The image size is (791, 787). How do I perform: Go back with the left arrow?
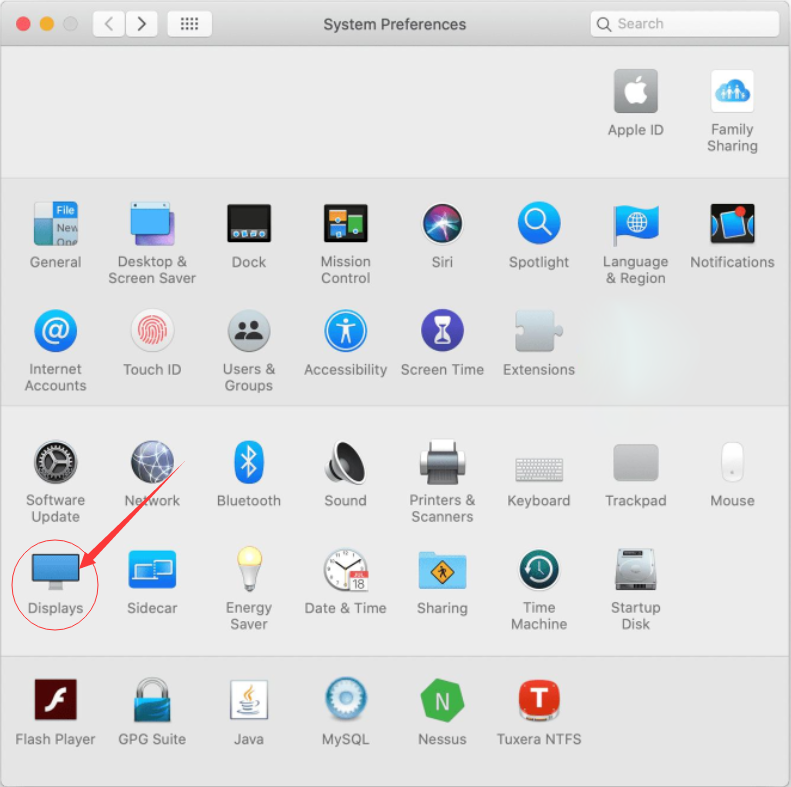108,24
